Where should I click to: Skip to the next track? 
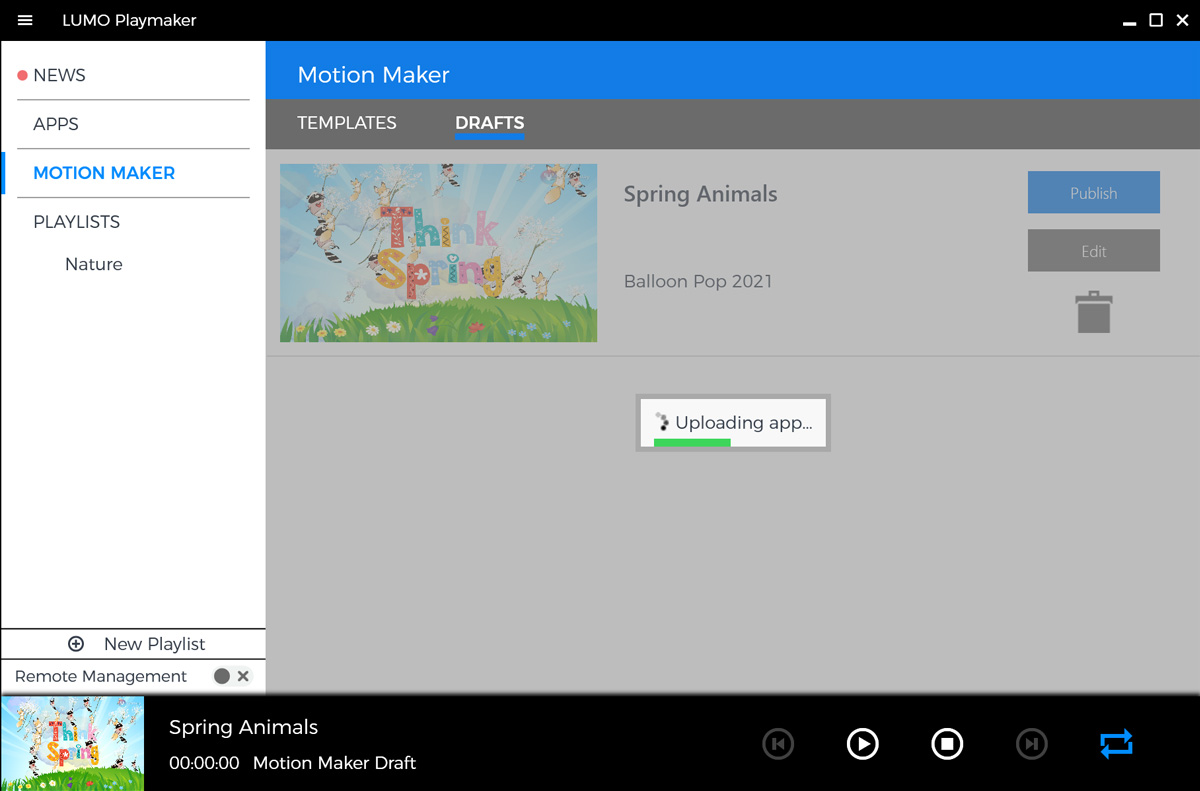pos(1032,744)
